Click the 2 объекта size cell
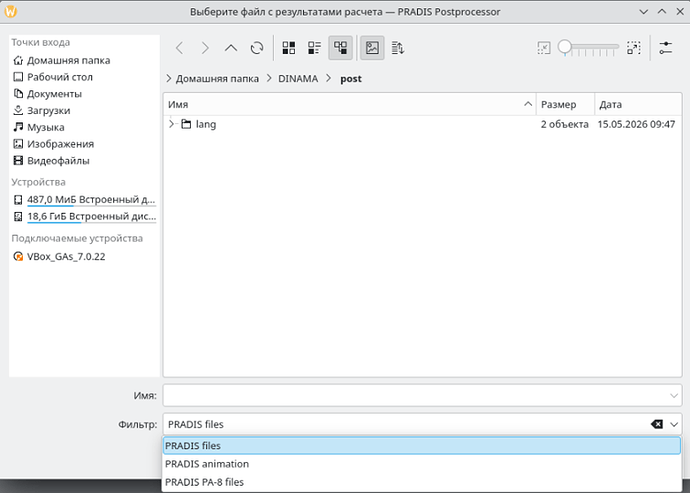690x493 pixels. tap(565, 124)
